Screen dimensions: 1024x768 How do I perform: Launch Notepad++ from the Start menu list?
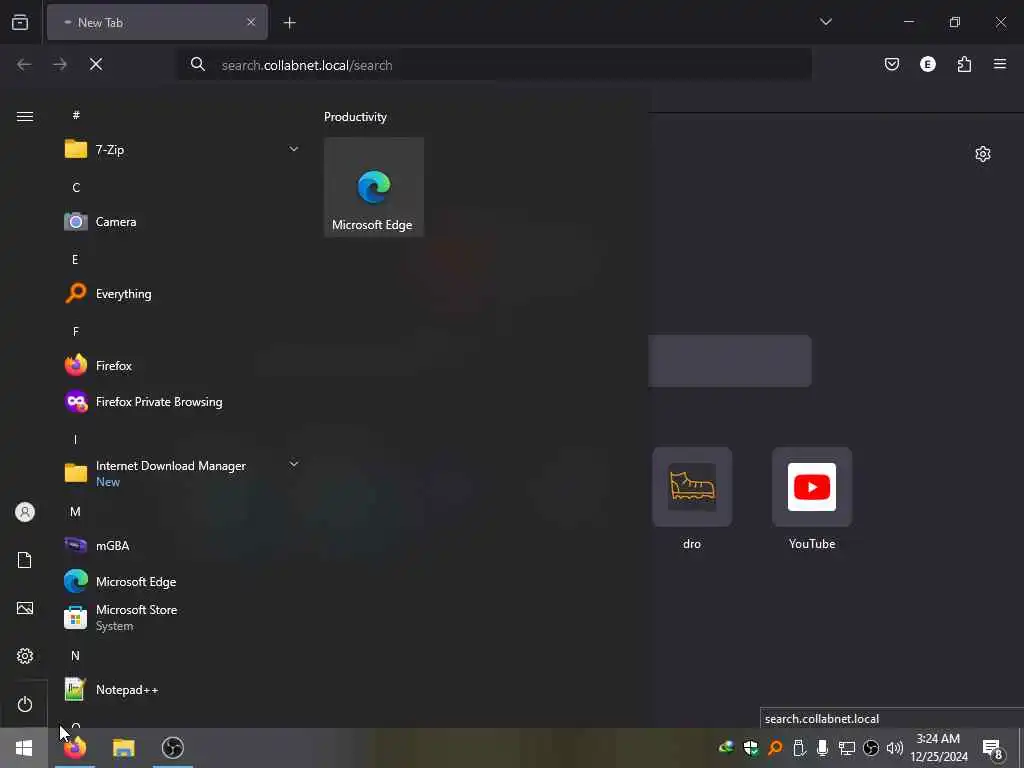(x=182, y=690)
